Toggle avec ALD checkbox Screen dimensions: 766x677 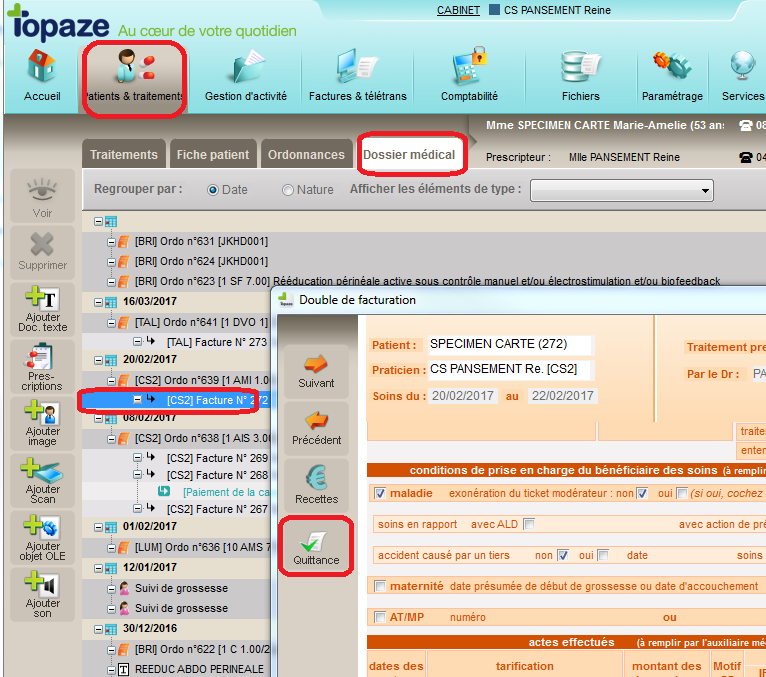529,524
